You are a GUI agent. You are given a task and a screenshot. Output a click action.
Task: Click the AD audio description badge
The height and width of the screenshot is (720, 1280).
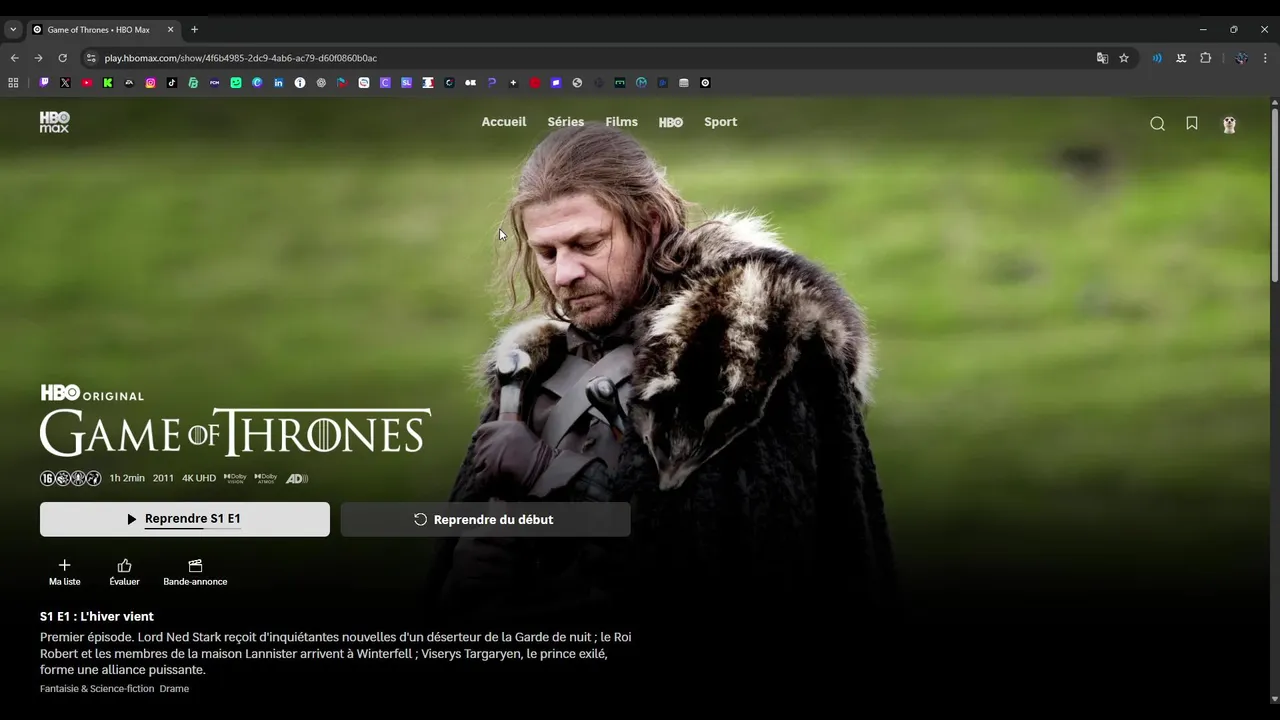pyautogui.click(x=297, y=478)
